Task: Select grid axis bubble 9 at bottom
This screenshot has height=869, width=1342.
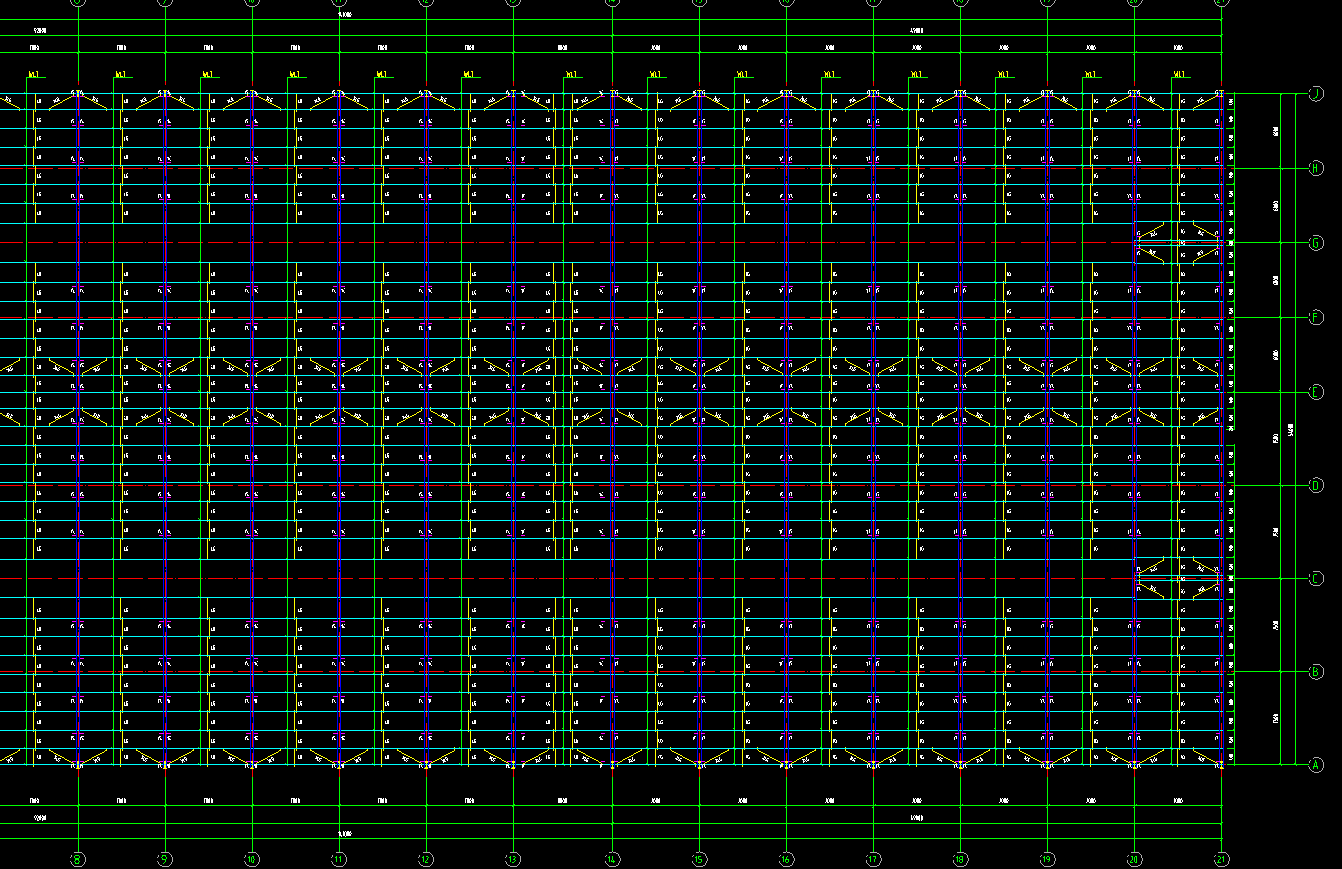Action: (165, 858)
